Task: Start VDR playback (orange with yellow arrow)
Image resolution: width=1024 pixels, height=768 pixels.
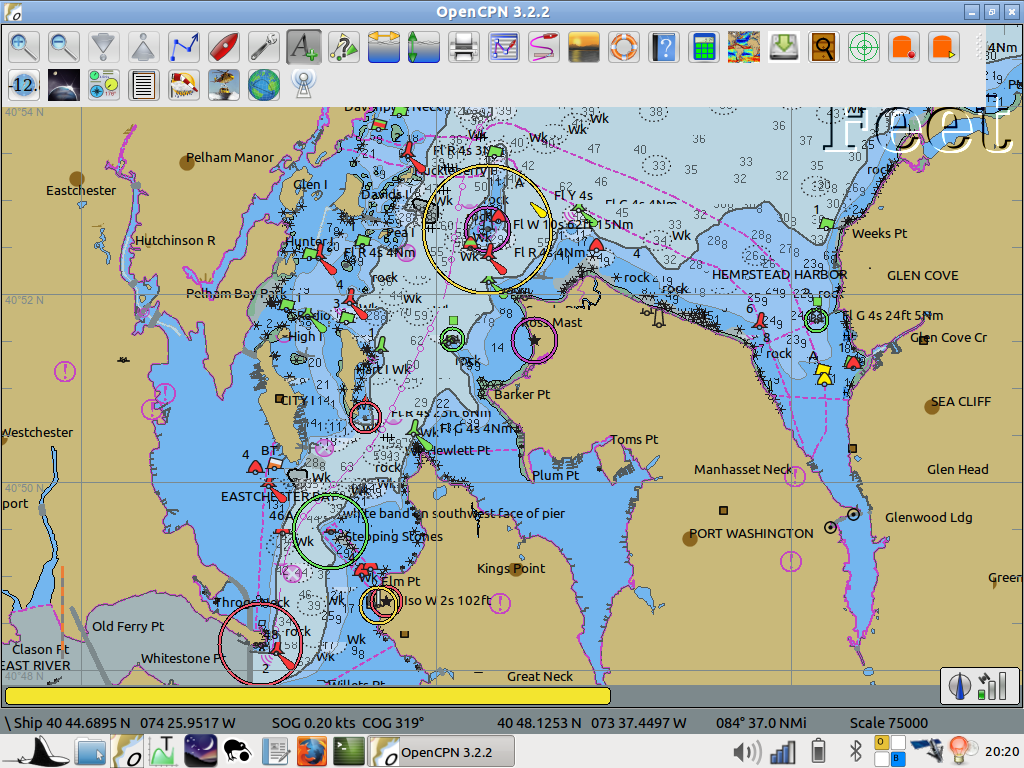Action: point(944,47)
